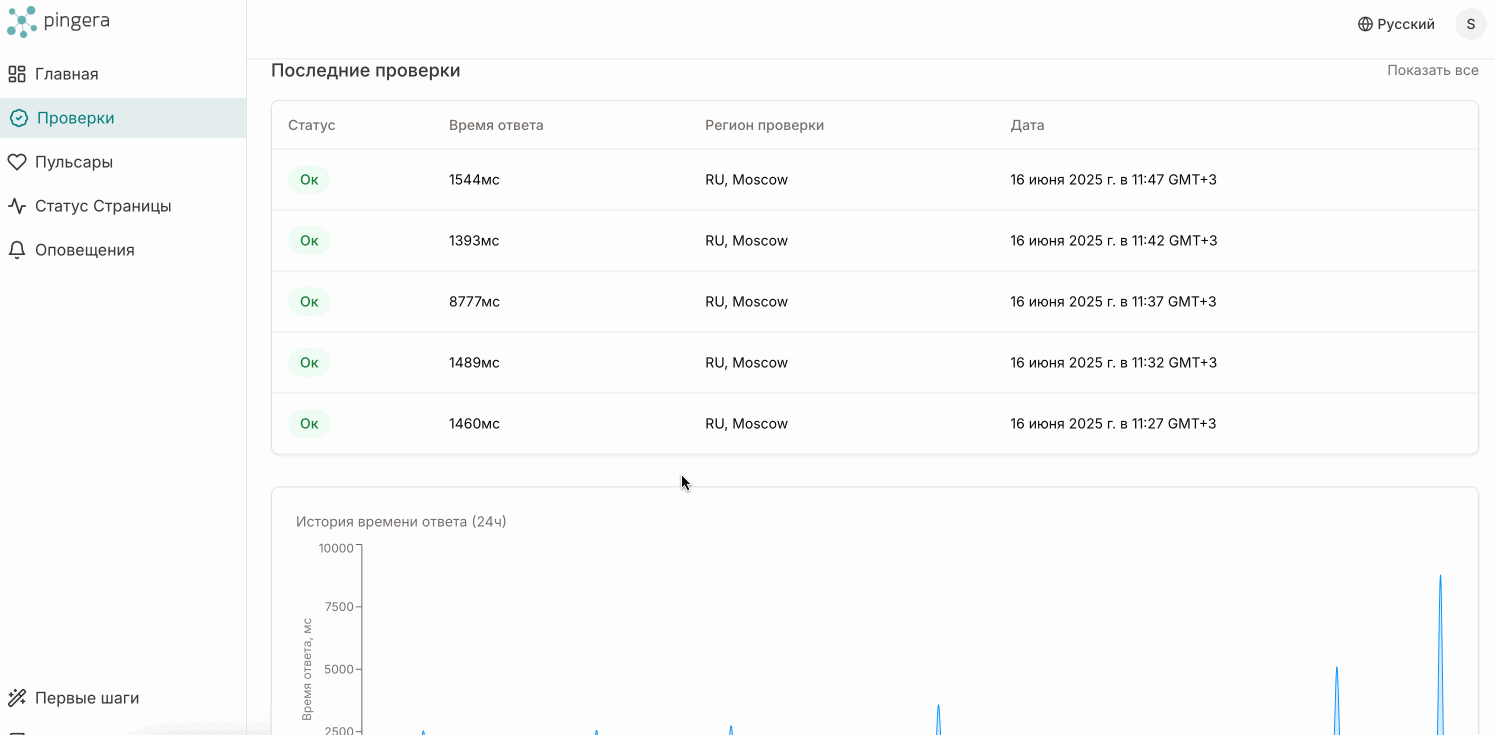Click the 1544мс response time value
This screenshot has width=1495, height=735.
(x=474, y=180)
